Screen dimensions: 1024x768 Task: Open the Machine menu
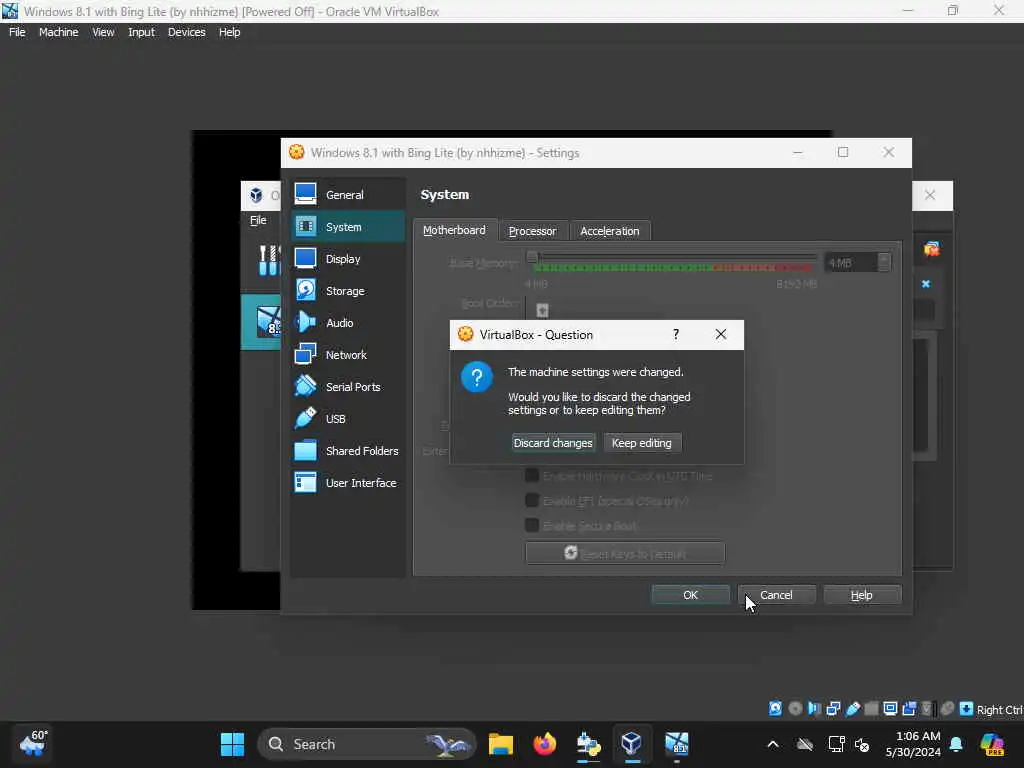[x=58, y=32]
